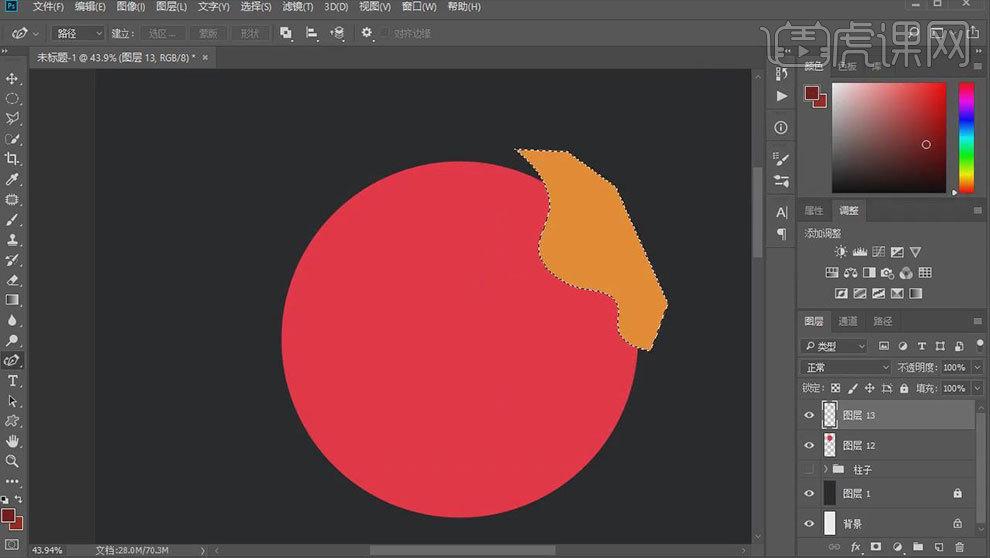
Task: Open pen tool preset picker arrow
Action: (36, 33)
